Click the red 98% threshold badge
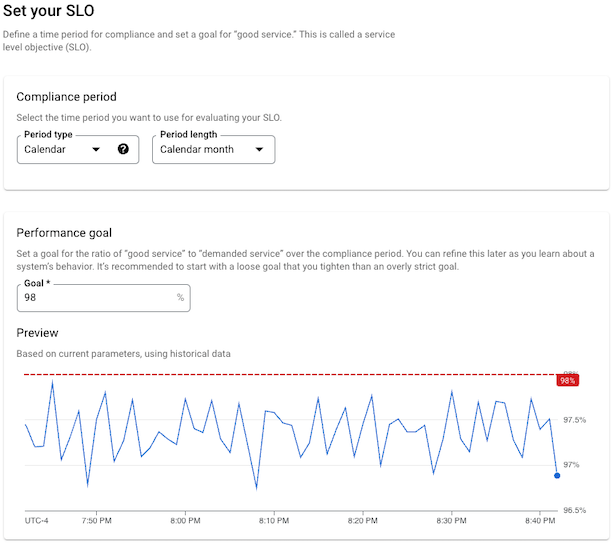Viewport: 614px width, 545px height. pos(568,380)
